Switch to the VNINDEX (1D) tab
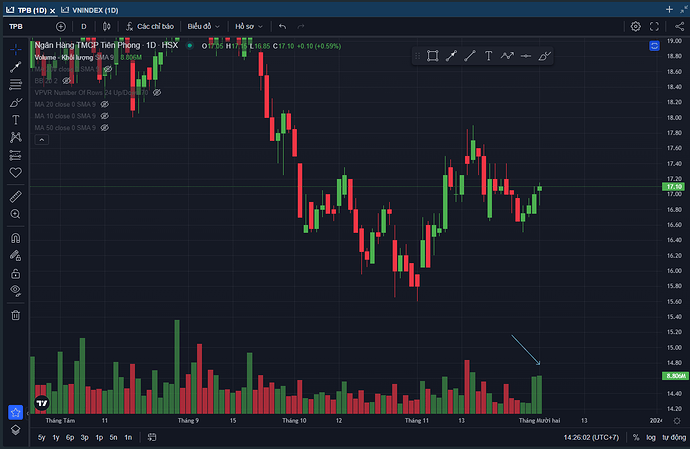690x449 pixels. click(x=93, y=9)
